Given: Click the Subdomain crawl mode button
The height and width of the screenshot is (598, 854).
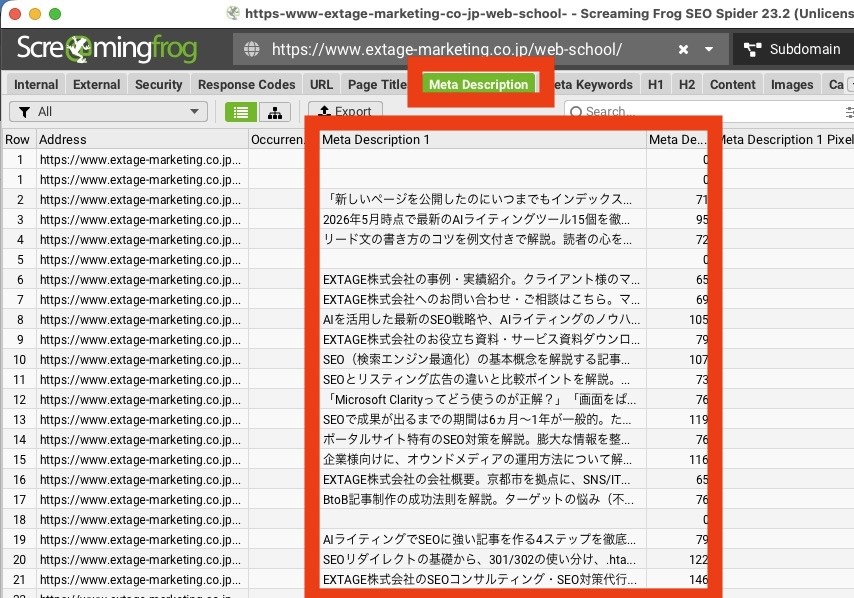Looking at the screenshot, I should pos(794,50).
